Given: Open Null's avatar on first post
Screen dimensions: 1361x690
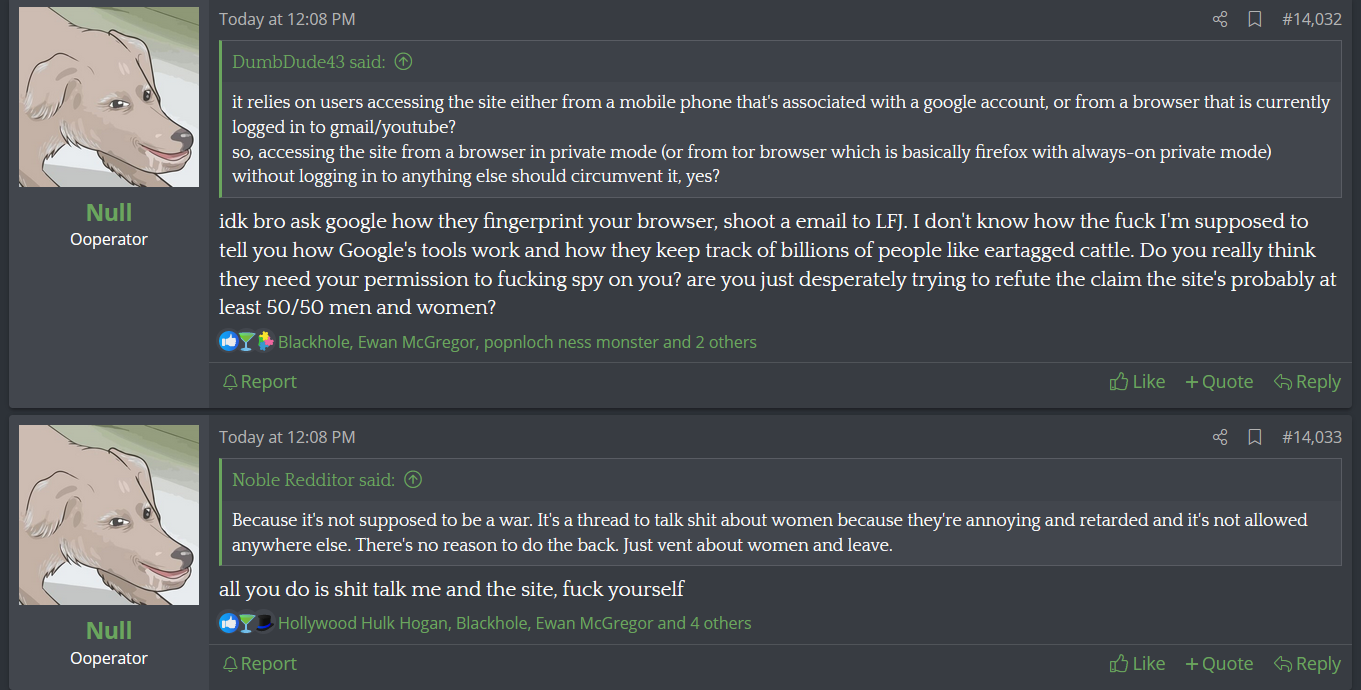Looking at the screenshot, I should click(109, 97).
